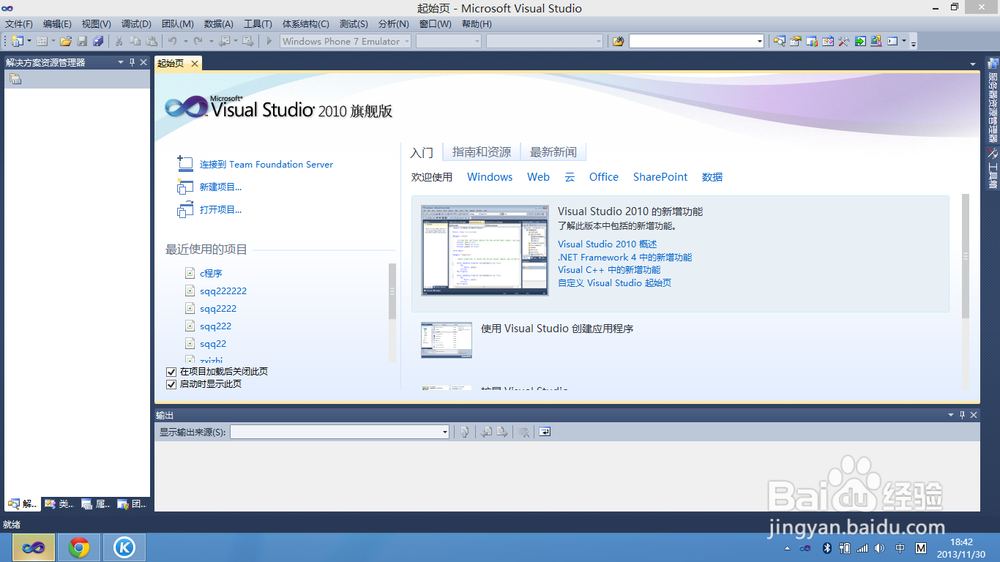Click the Find in Files icon

(x=618, y=41)
